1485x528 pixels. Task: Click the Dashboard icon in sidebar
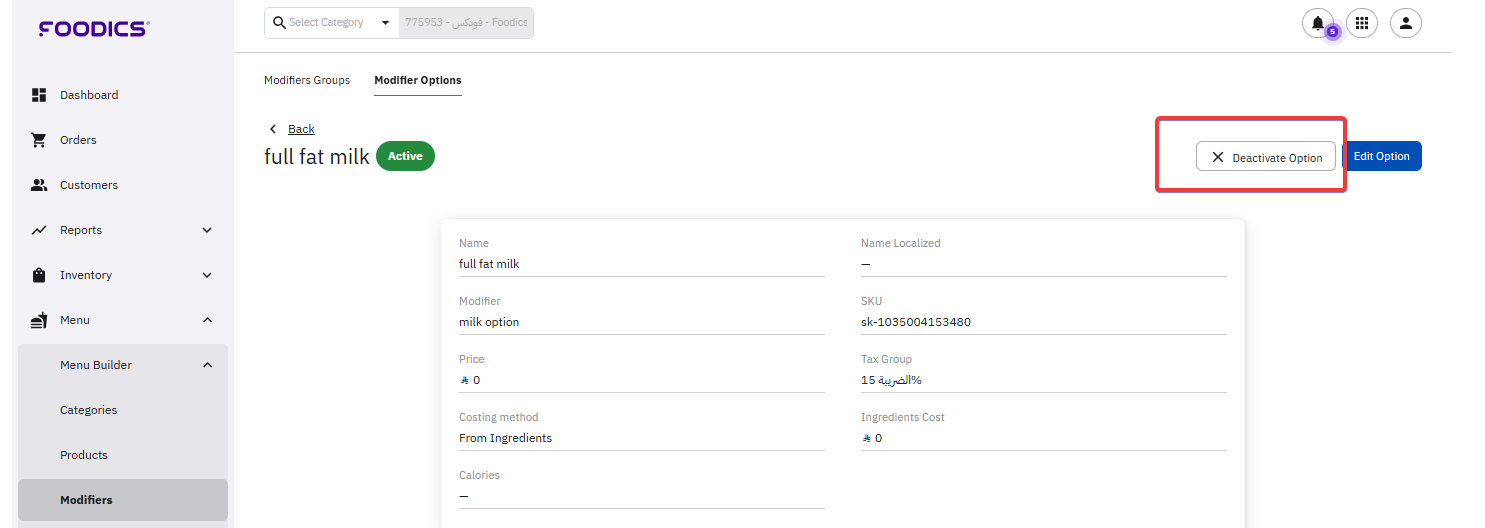click(39, 95)
